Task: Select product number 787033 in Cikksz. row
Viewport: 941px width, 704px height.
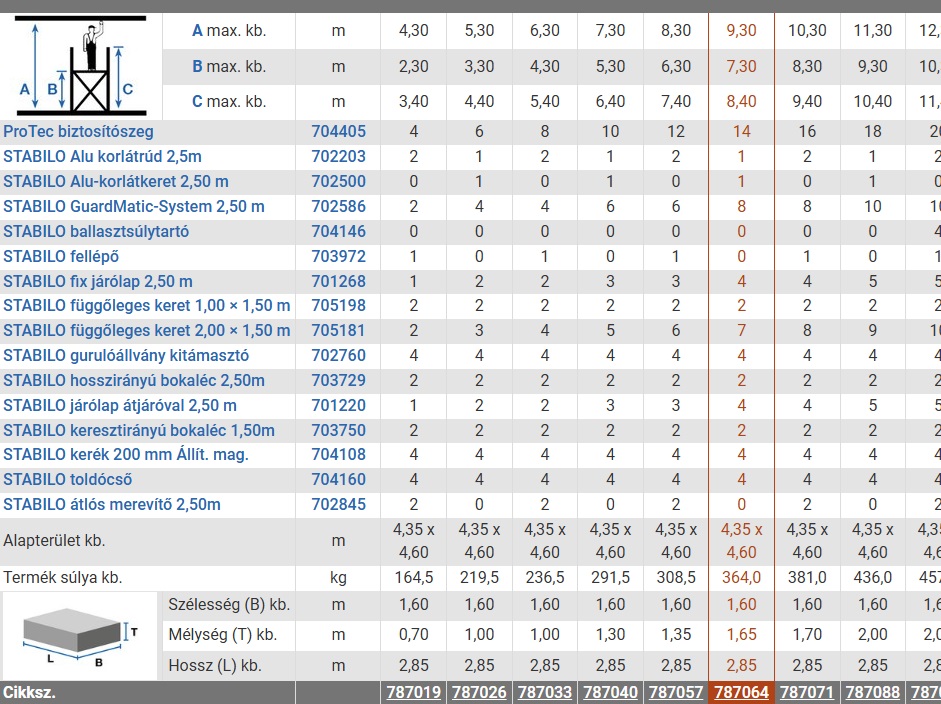Action: tap(545, 693)
